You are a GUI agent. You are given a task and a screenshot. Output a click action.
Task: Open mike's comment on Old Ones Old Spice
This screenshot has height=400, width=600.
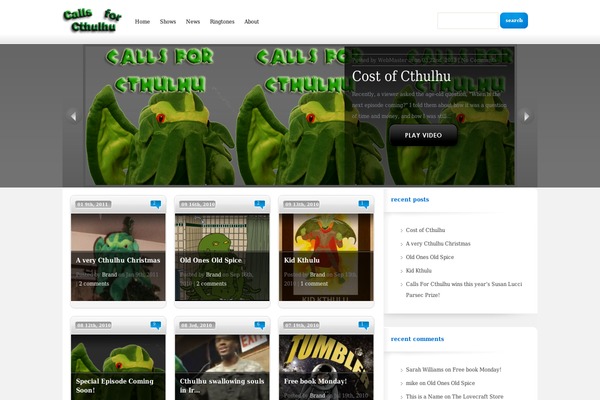[440, 383]
